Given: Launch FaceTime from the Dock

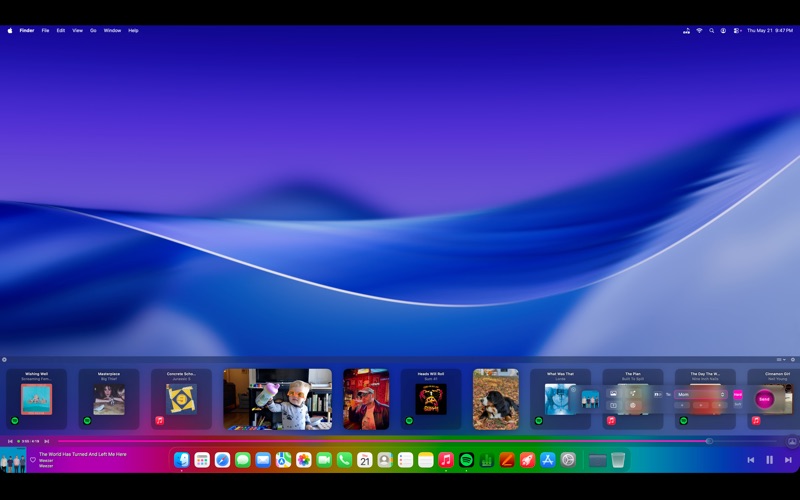Looking at the screenshot, I should [x=324, y=460].
